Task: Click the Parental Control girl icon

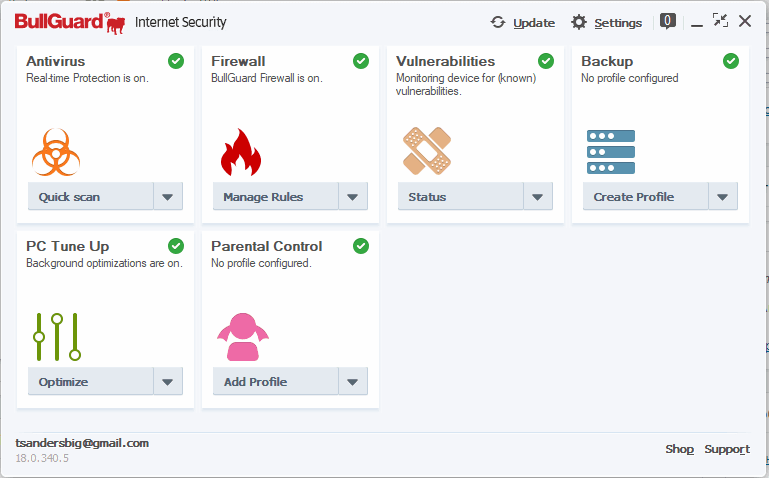Action: [243, 337]
